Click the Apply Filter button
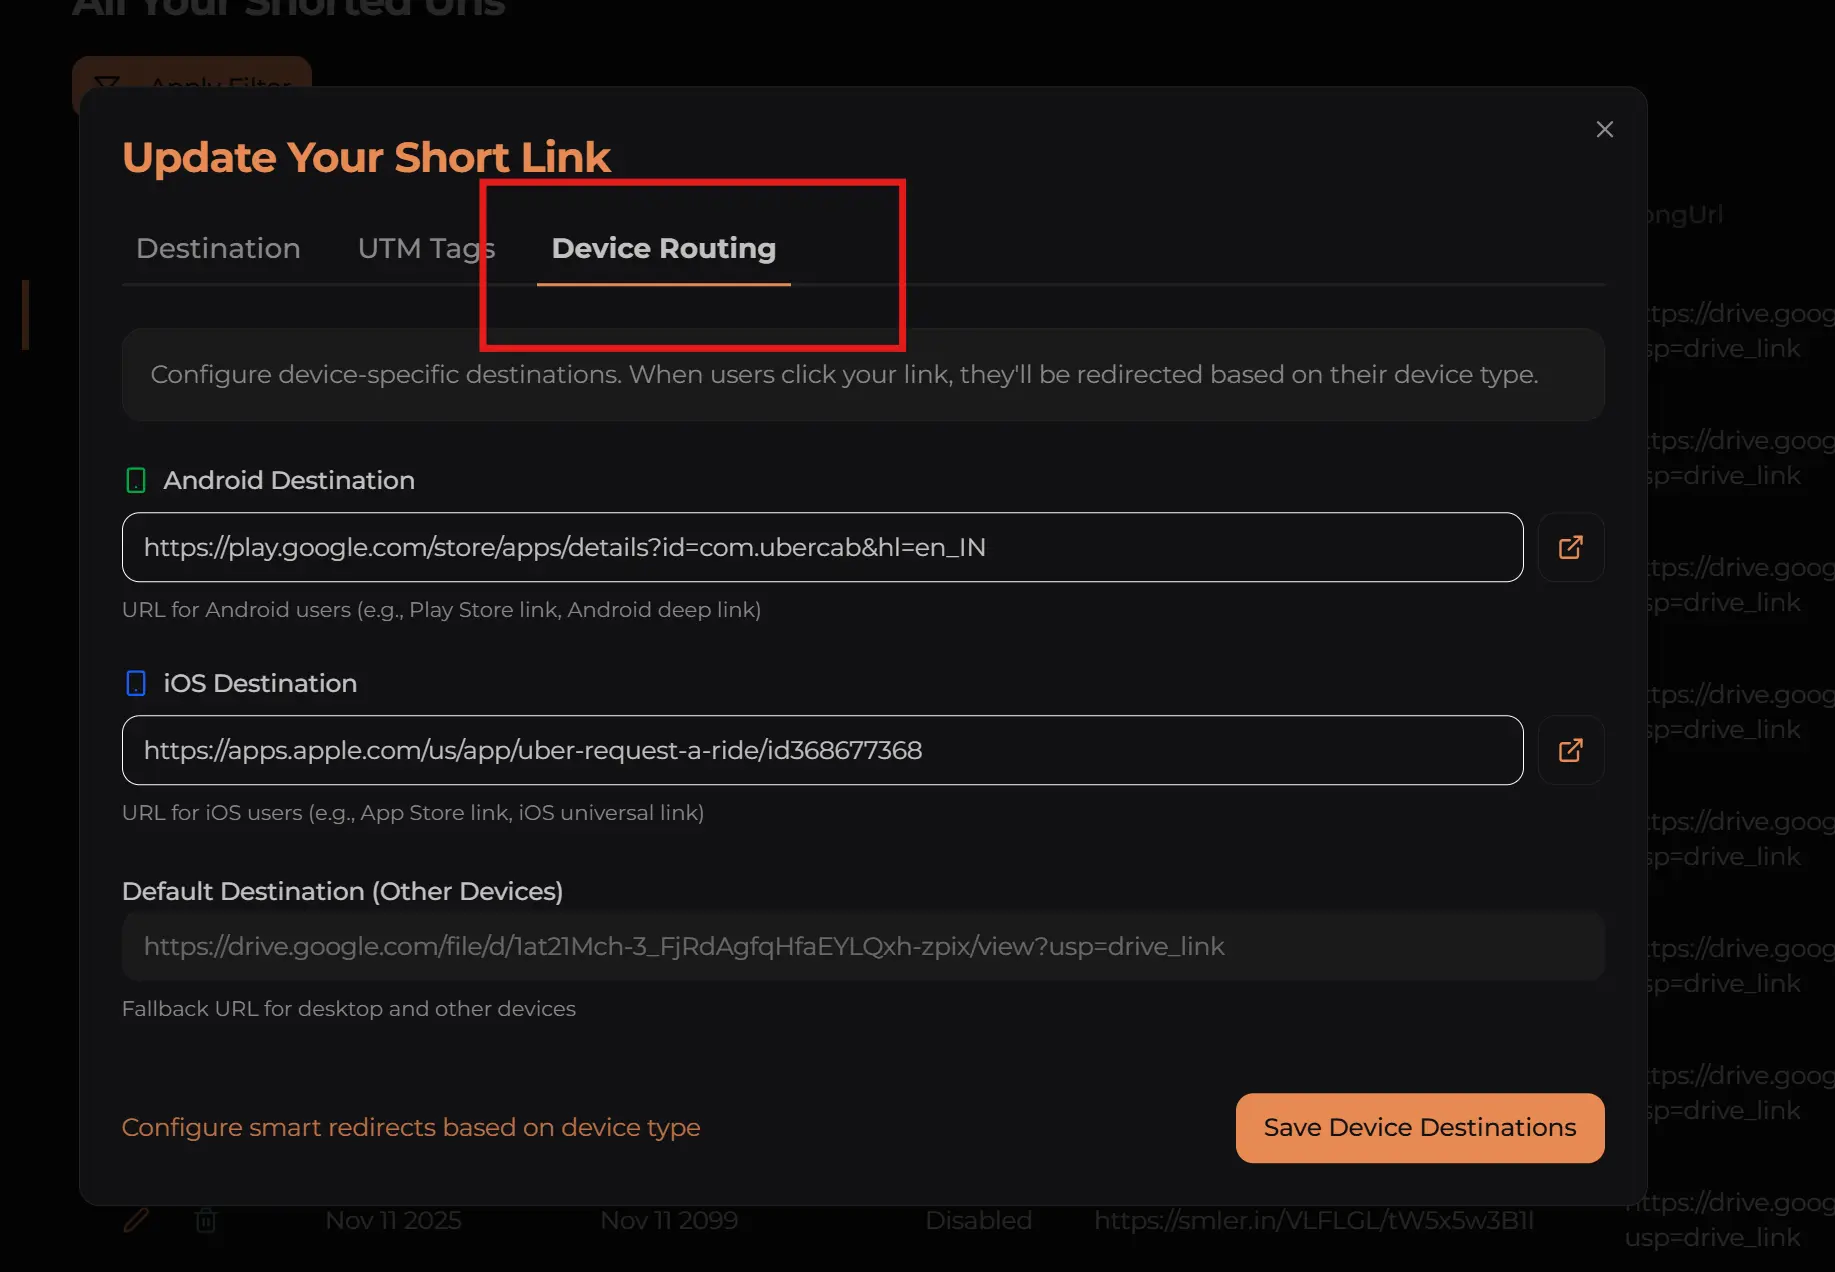The width and height of the screenshot is (1835, 1272). (190, 84)
